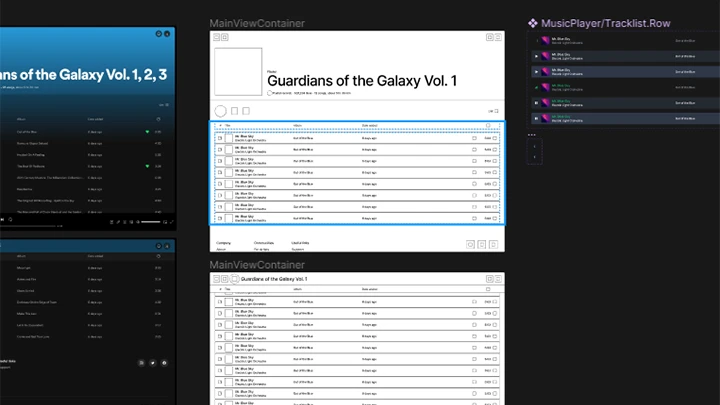Click last top-right icon placeholder in lower wireframe
This screenshot has height=405, width=720.
coord(498,279)
